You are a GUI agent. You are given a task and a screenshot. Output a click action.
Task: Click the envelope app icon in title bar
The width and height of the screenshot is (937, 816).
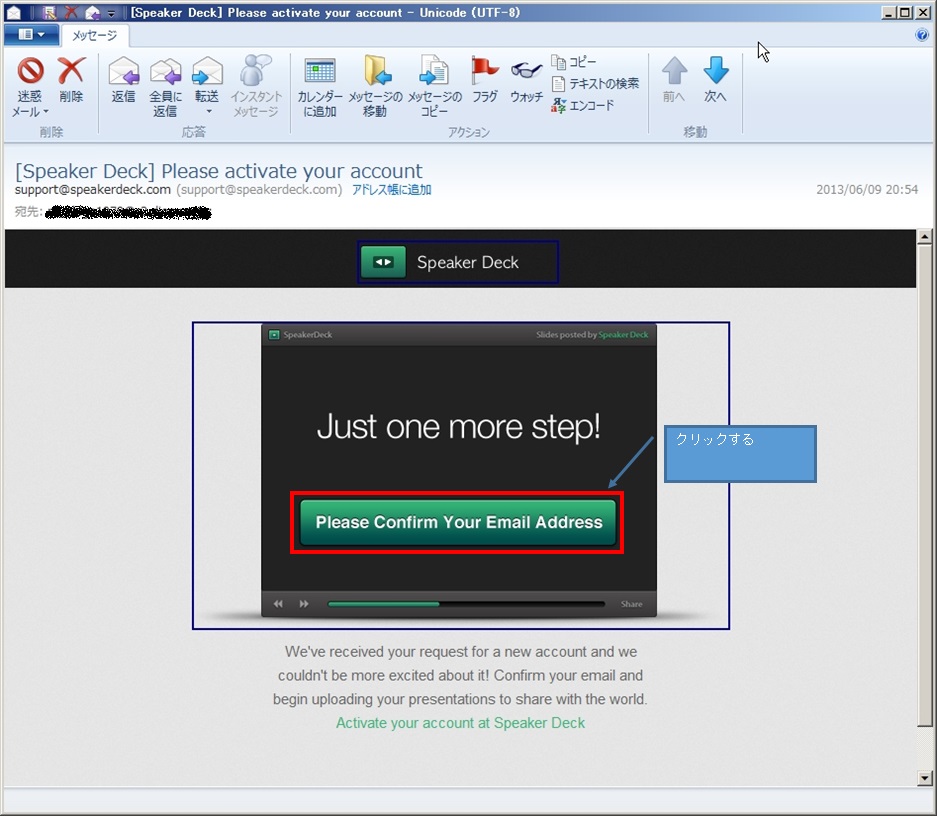(x=13, y=13)
